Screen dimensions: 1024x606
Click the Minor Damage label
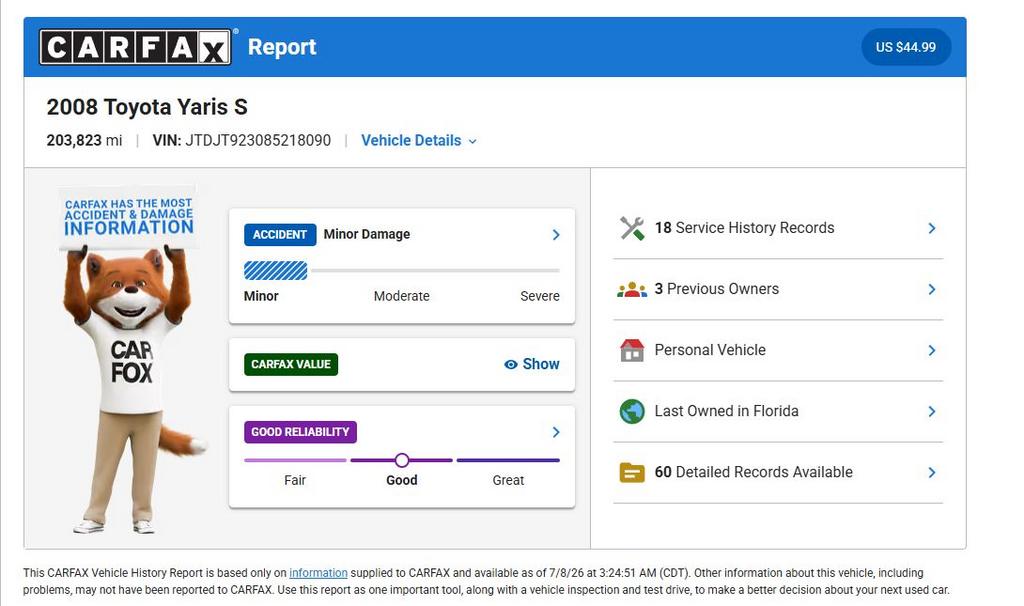click(367, 234)
